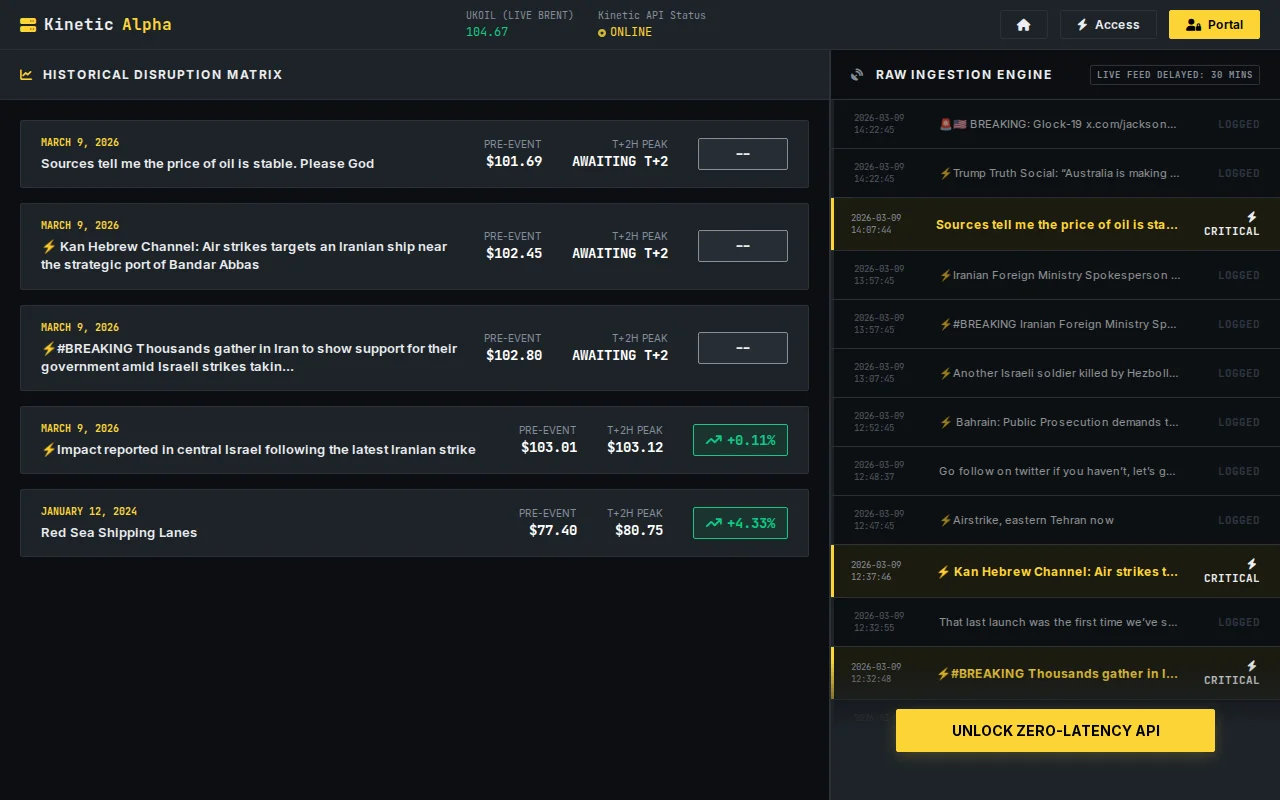The width and height of the screenshot is (1280, 800).
Task: Click the +4.33% change badge
Action: pos(740,523)
